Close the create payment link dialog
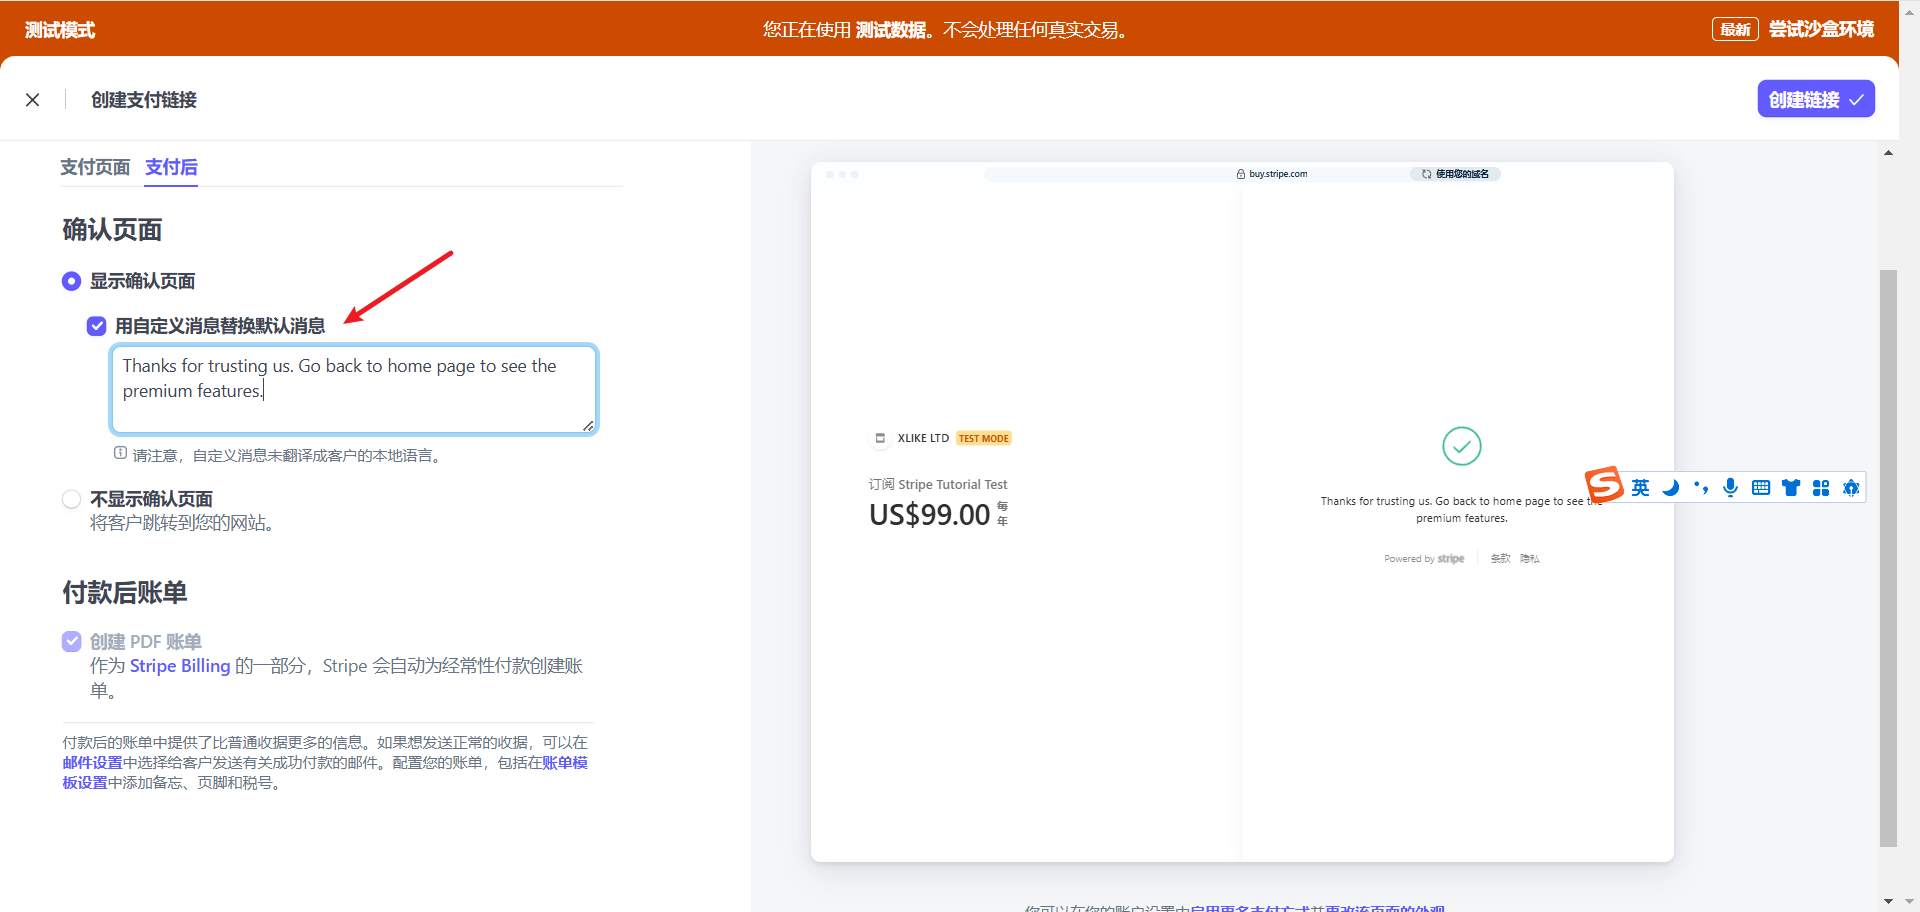Viewport: 1920px width, 912px height. coord(33,100)
